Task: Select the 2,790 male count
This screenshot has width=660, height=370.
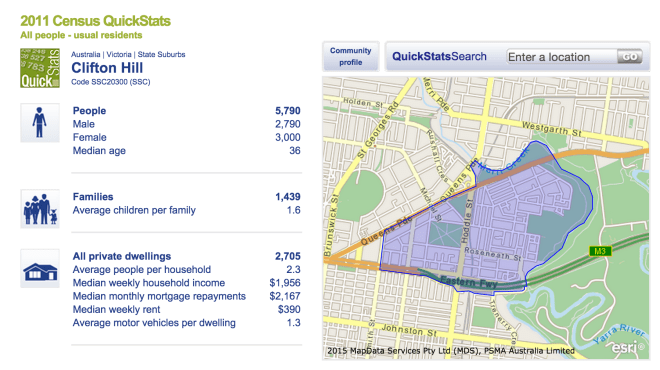Action: [288, 124]
